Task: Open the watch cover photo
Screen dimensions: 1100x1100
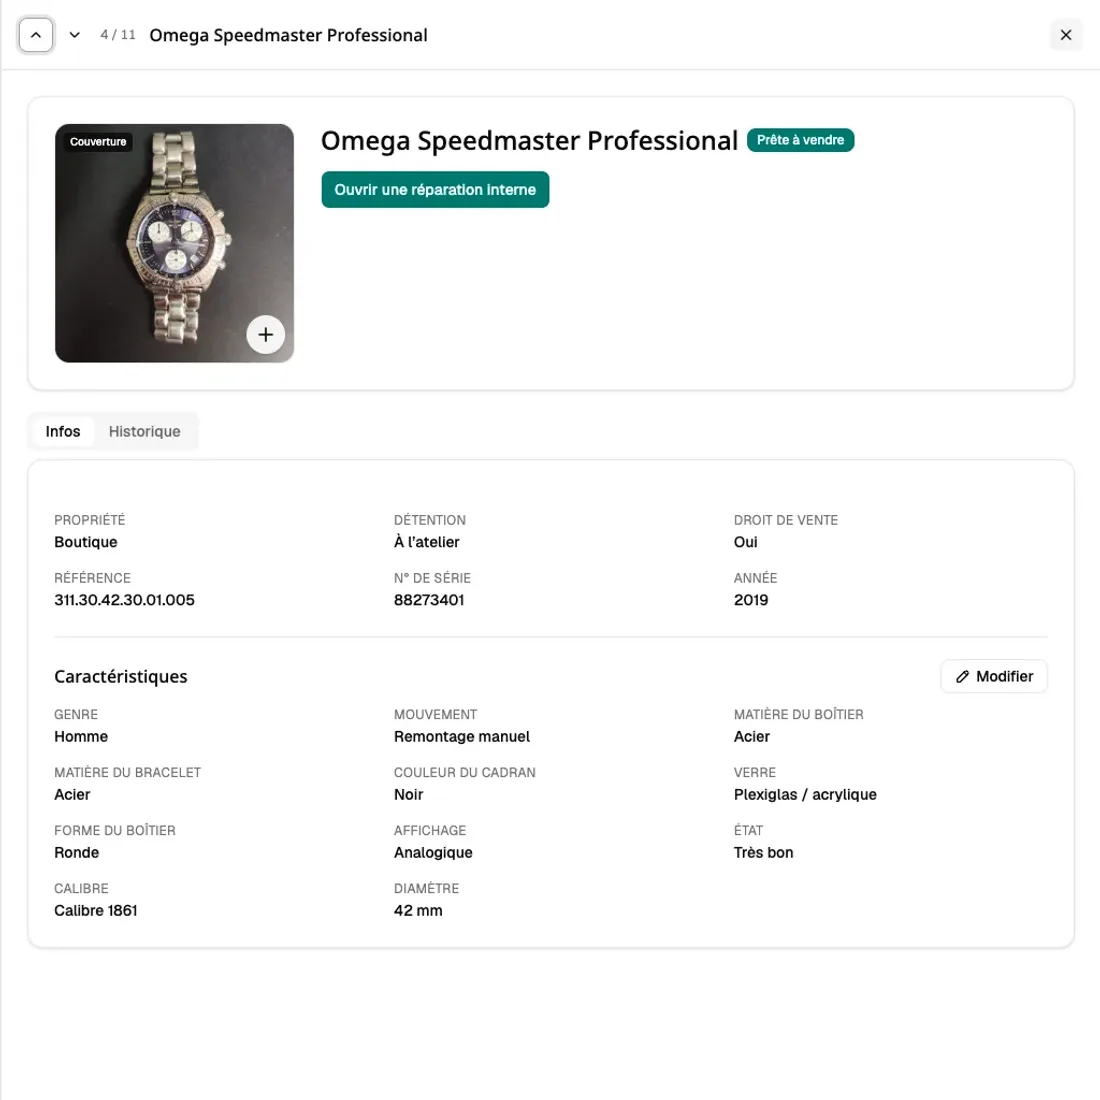Action: point(174,243)
